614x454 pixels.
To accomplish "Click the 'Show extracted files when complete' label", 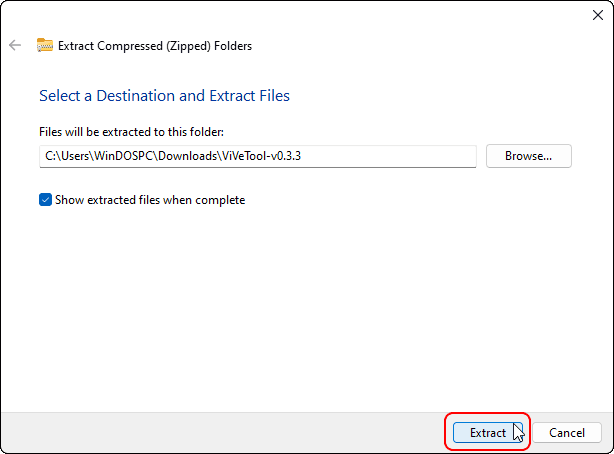I will coord(149,199).
